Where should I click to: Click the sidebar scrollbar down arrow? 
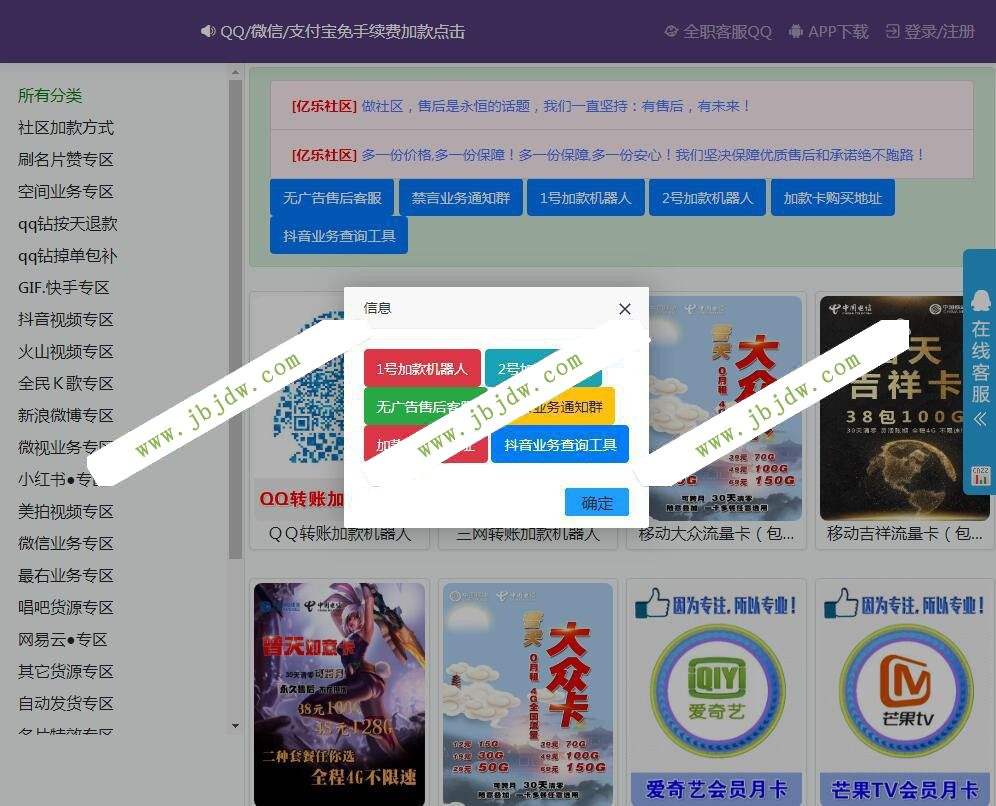(x=236, y=725)
